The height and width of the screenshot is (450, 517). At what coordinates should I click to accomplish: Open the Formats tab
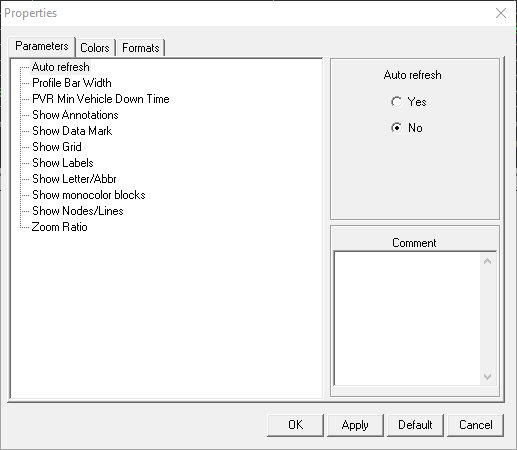pyautogui.click(x=141, y=48)
